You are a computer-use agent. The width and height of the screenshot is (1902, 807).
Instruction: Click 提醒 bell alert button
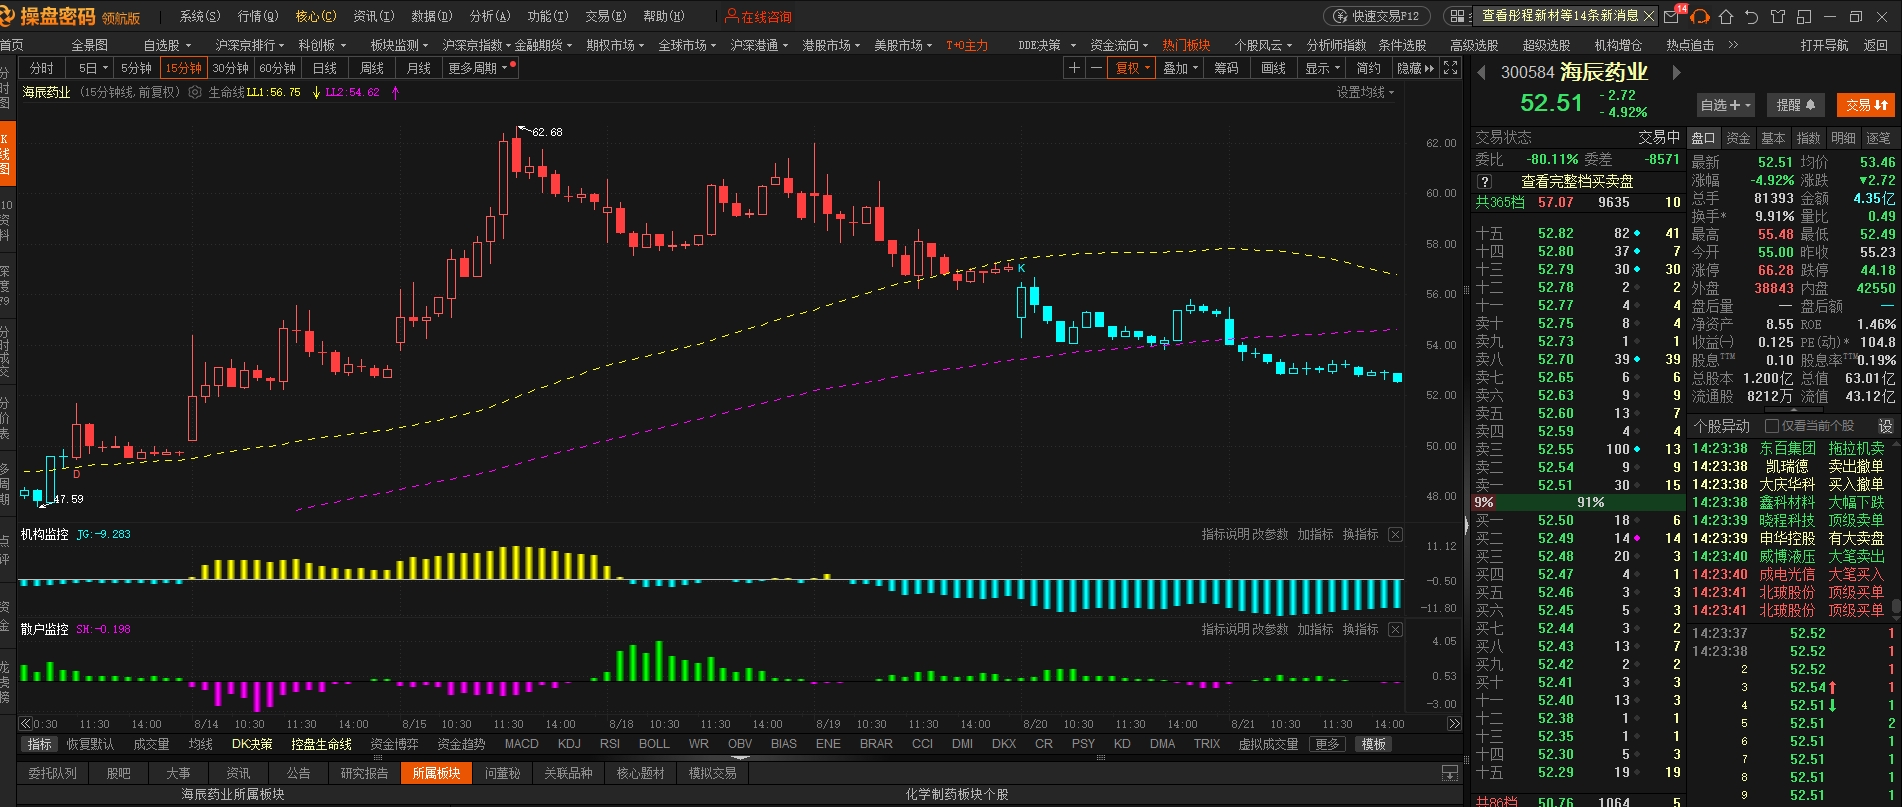click(1796, 105)
